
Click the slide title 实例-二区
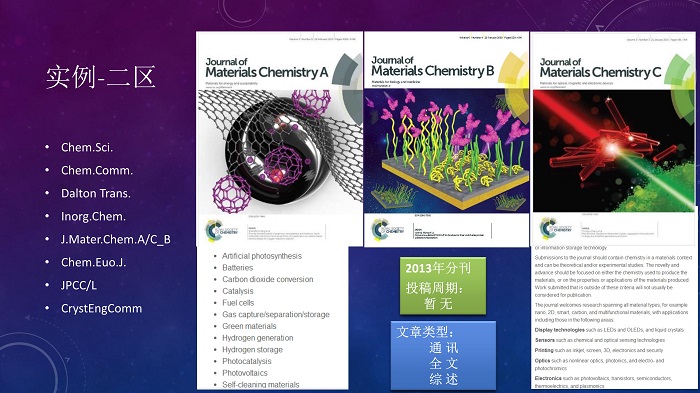tap(101, 77)
